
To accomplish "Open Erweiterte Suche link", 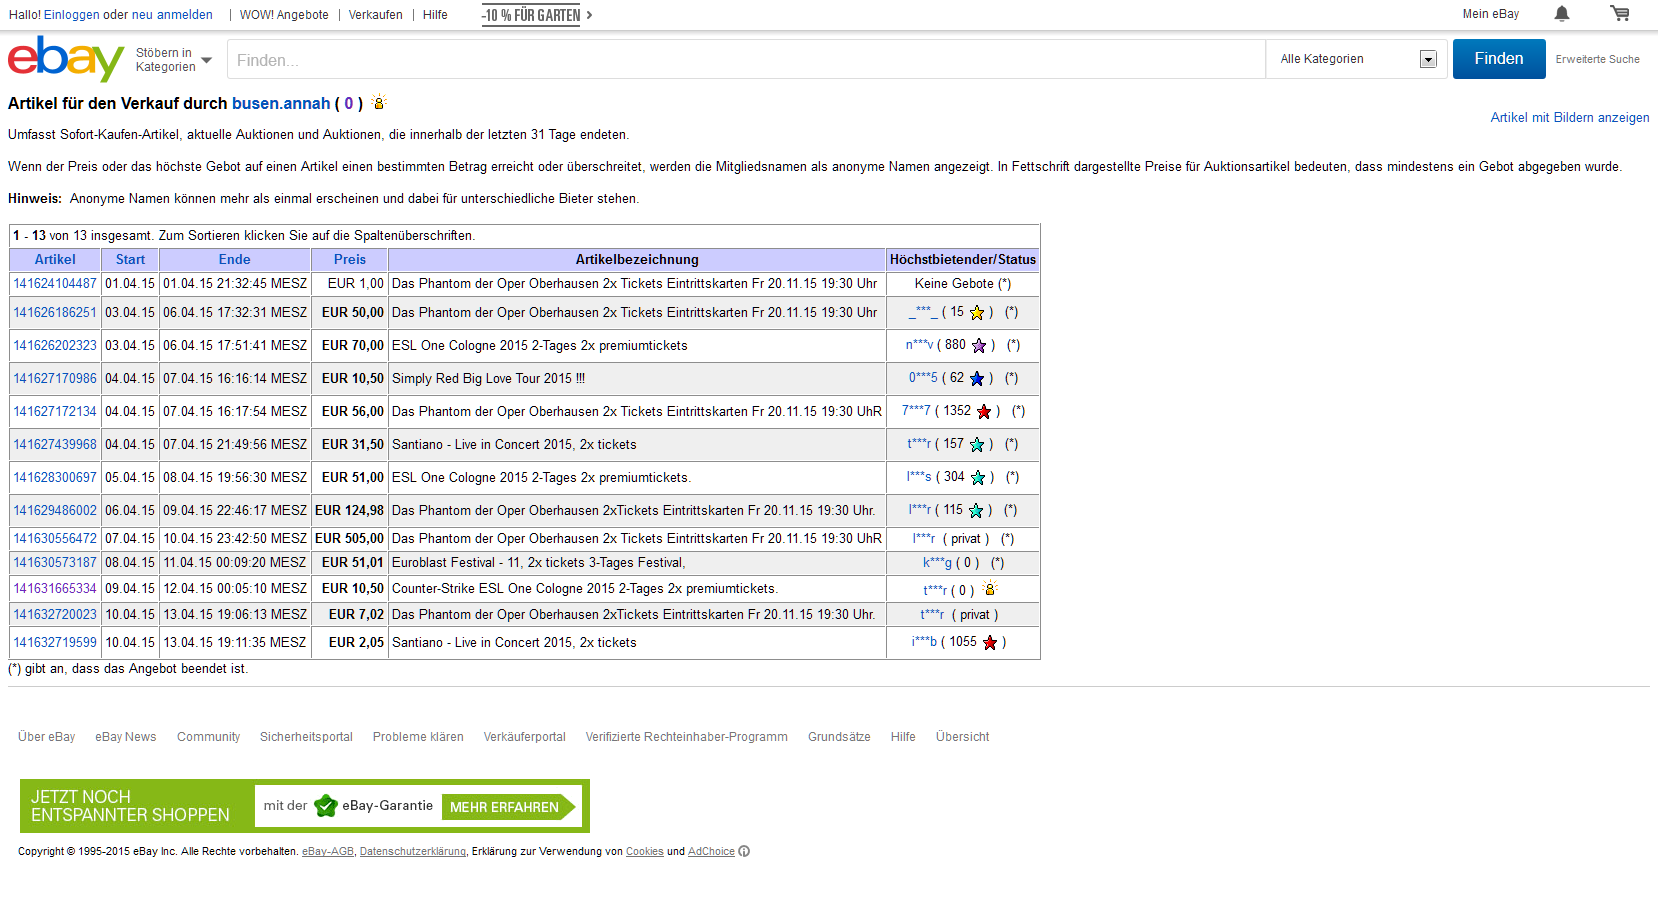I will tap(1597, 60).
